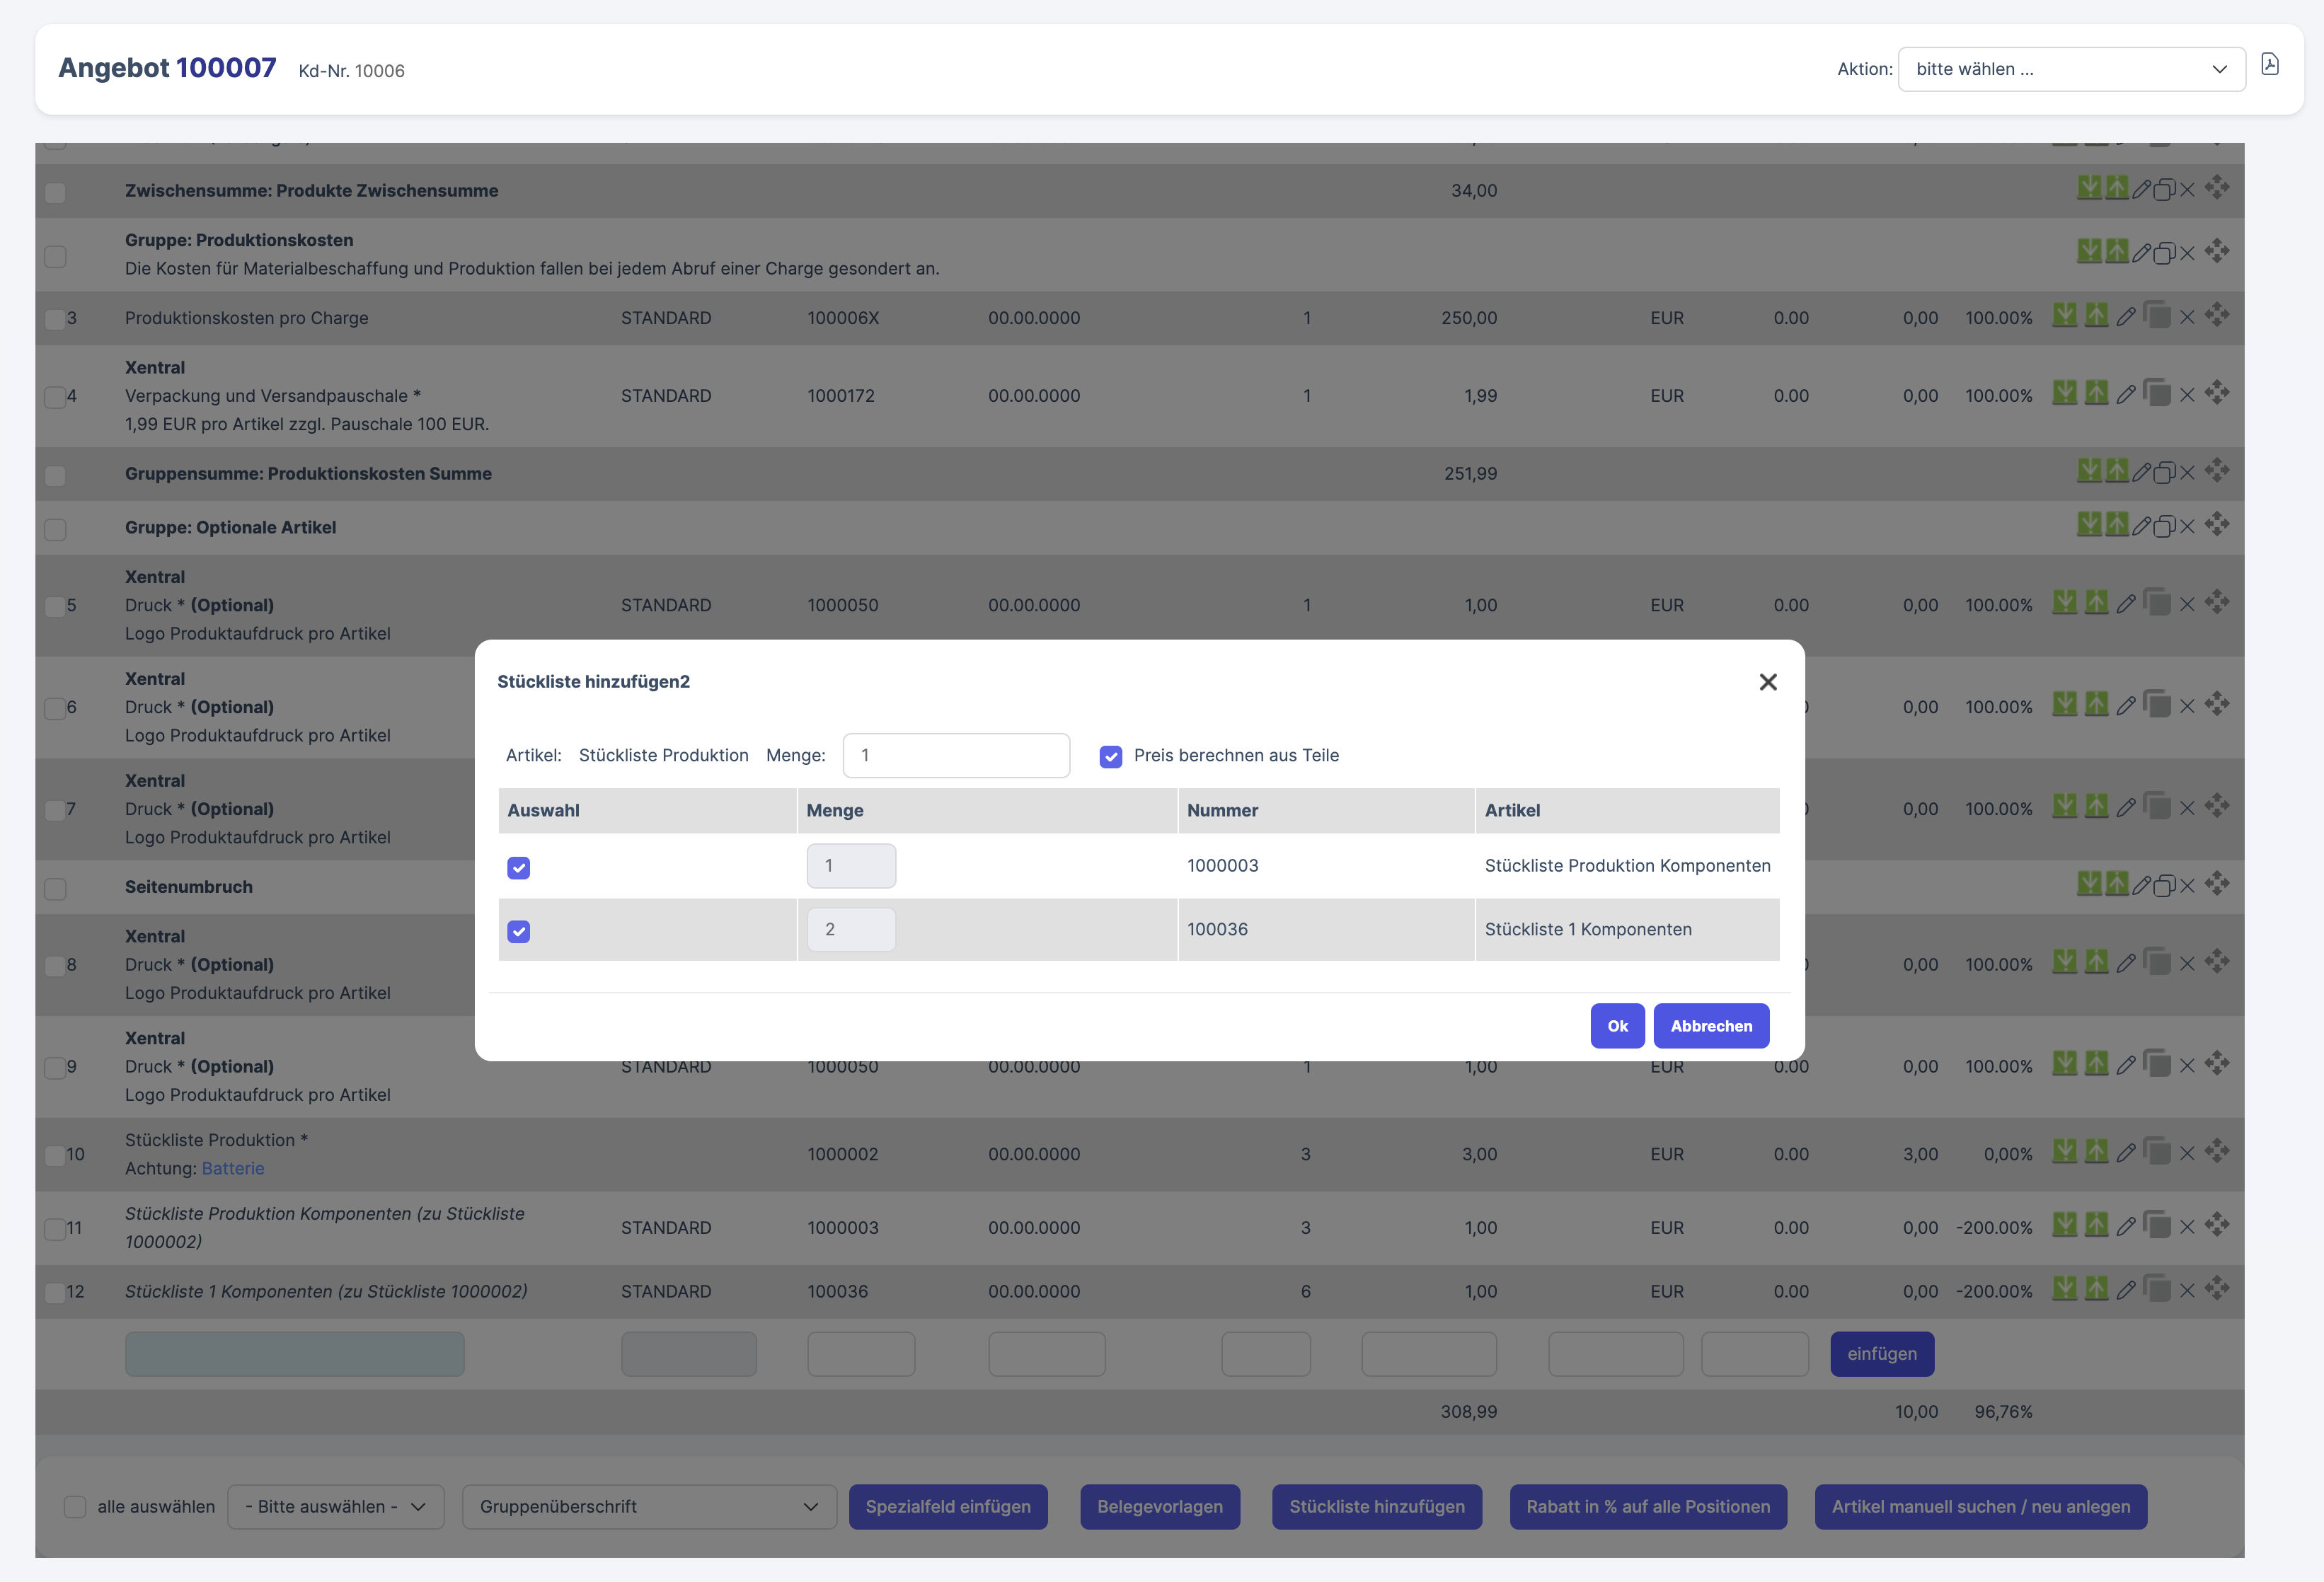Grab the drag-move handle of Seitenumbruch row
The width and height of the screenshot is (2324, 1582).
2217,884
